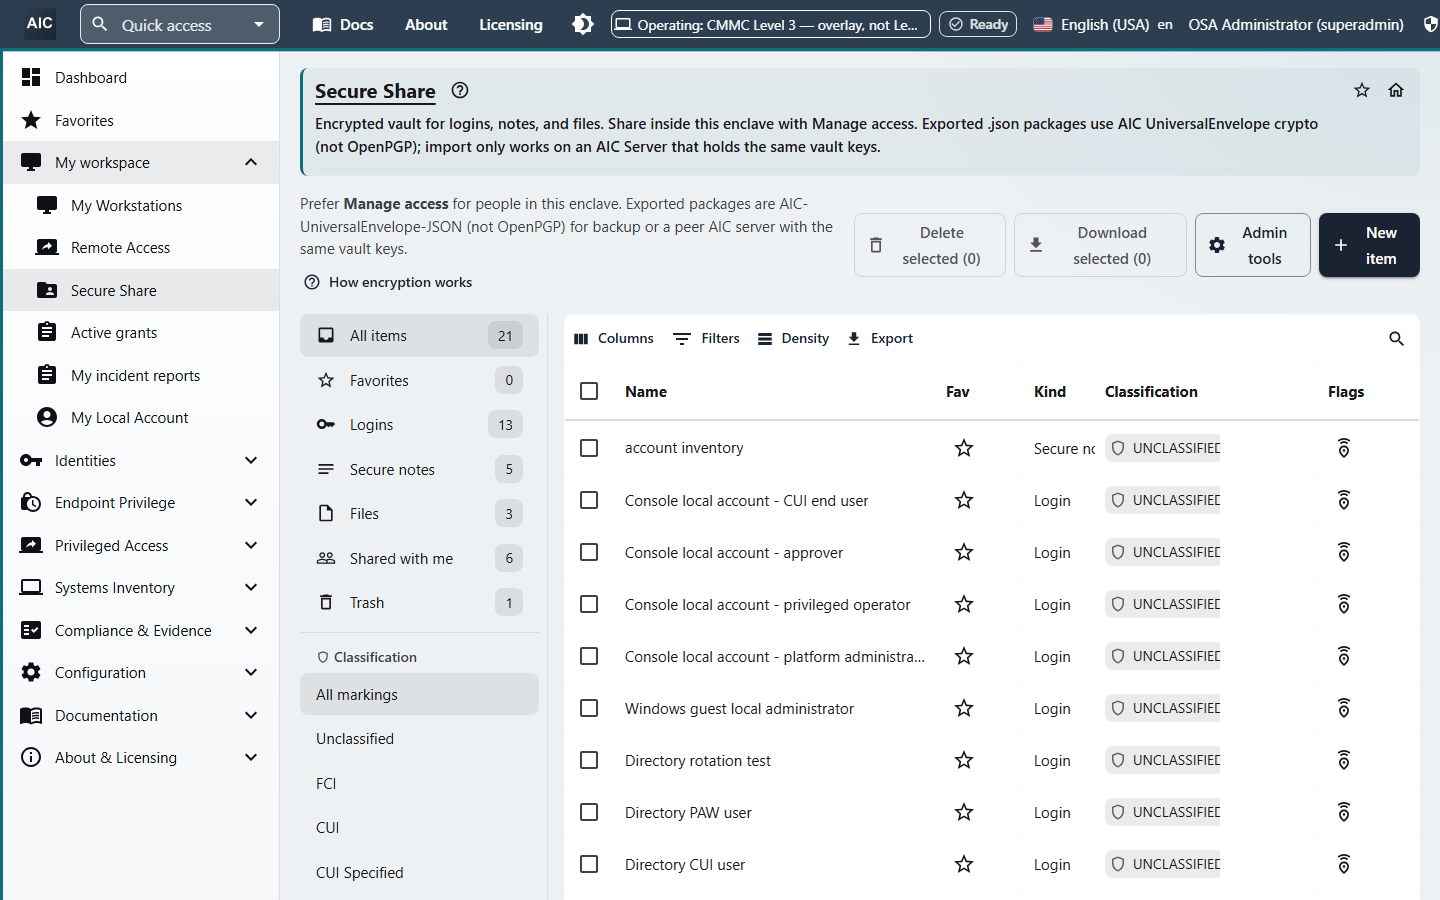Expand Compliance & Evidence section
Screen dimensions: 1440x900
142,630
